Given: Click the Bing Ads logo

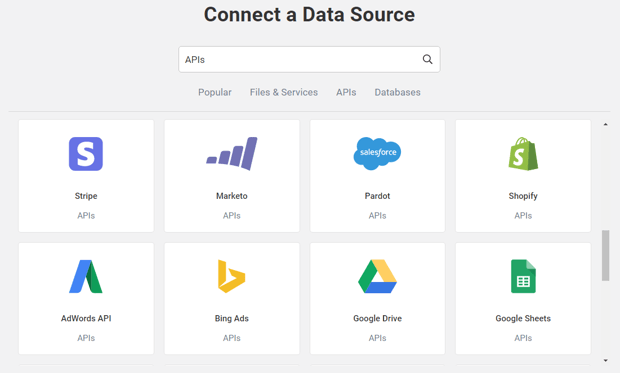Looking at the screenshot, I should coord(232,276).
